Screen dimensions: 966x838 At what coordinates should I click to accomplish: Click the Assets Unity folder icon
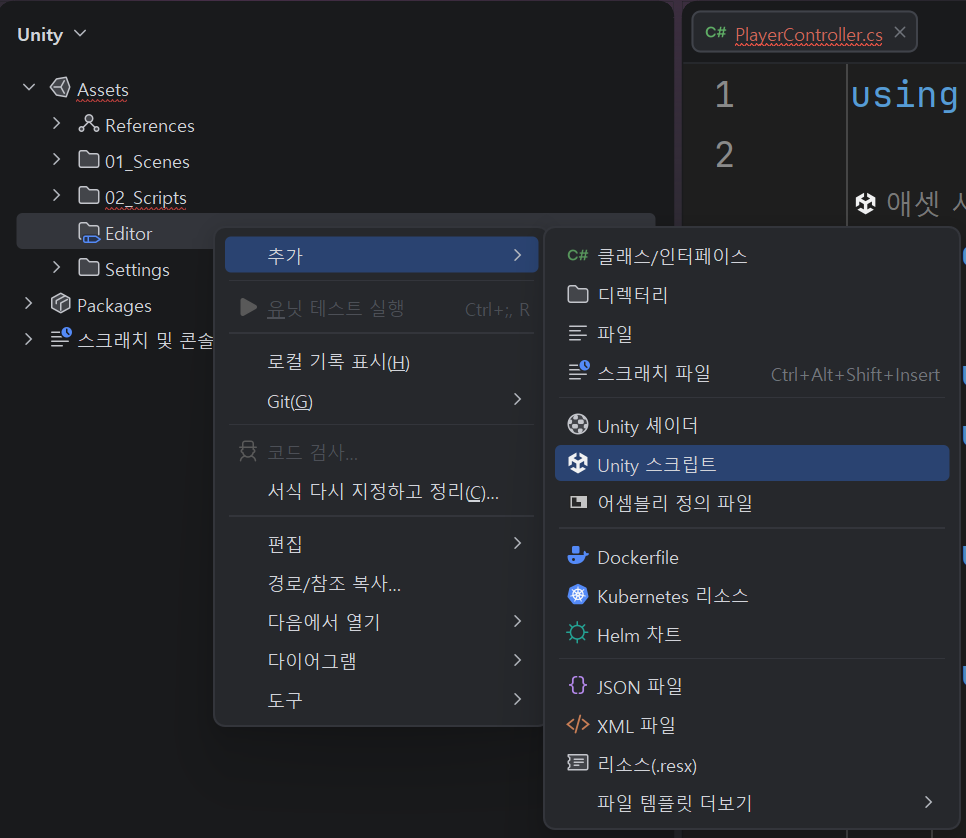pos(60,88)
